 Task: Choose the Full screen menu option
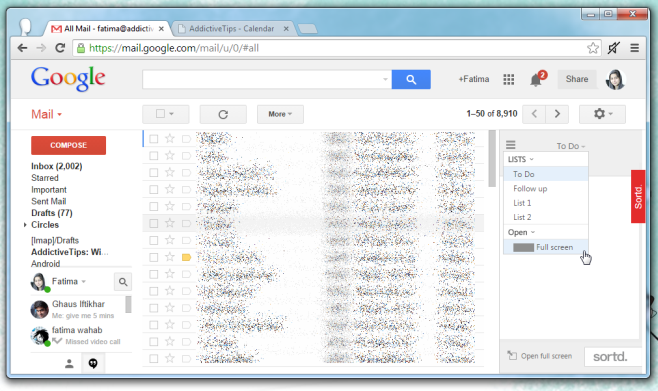(x=546, y=248)
